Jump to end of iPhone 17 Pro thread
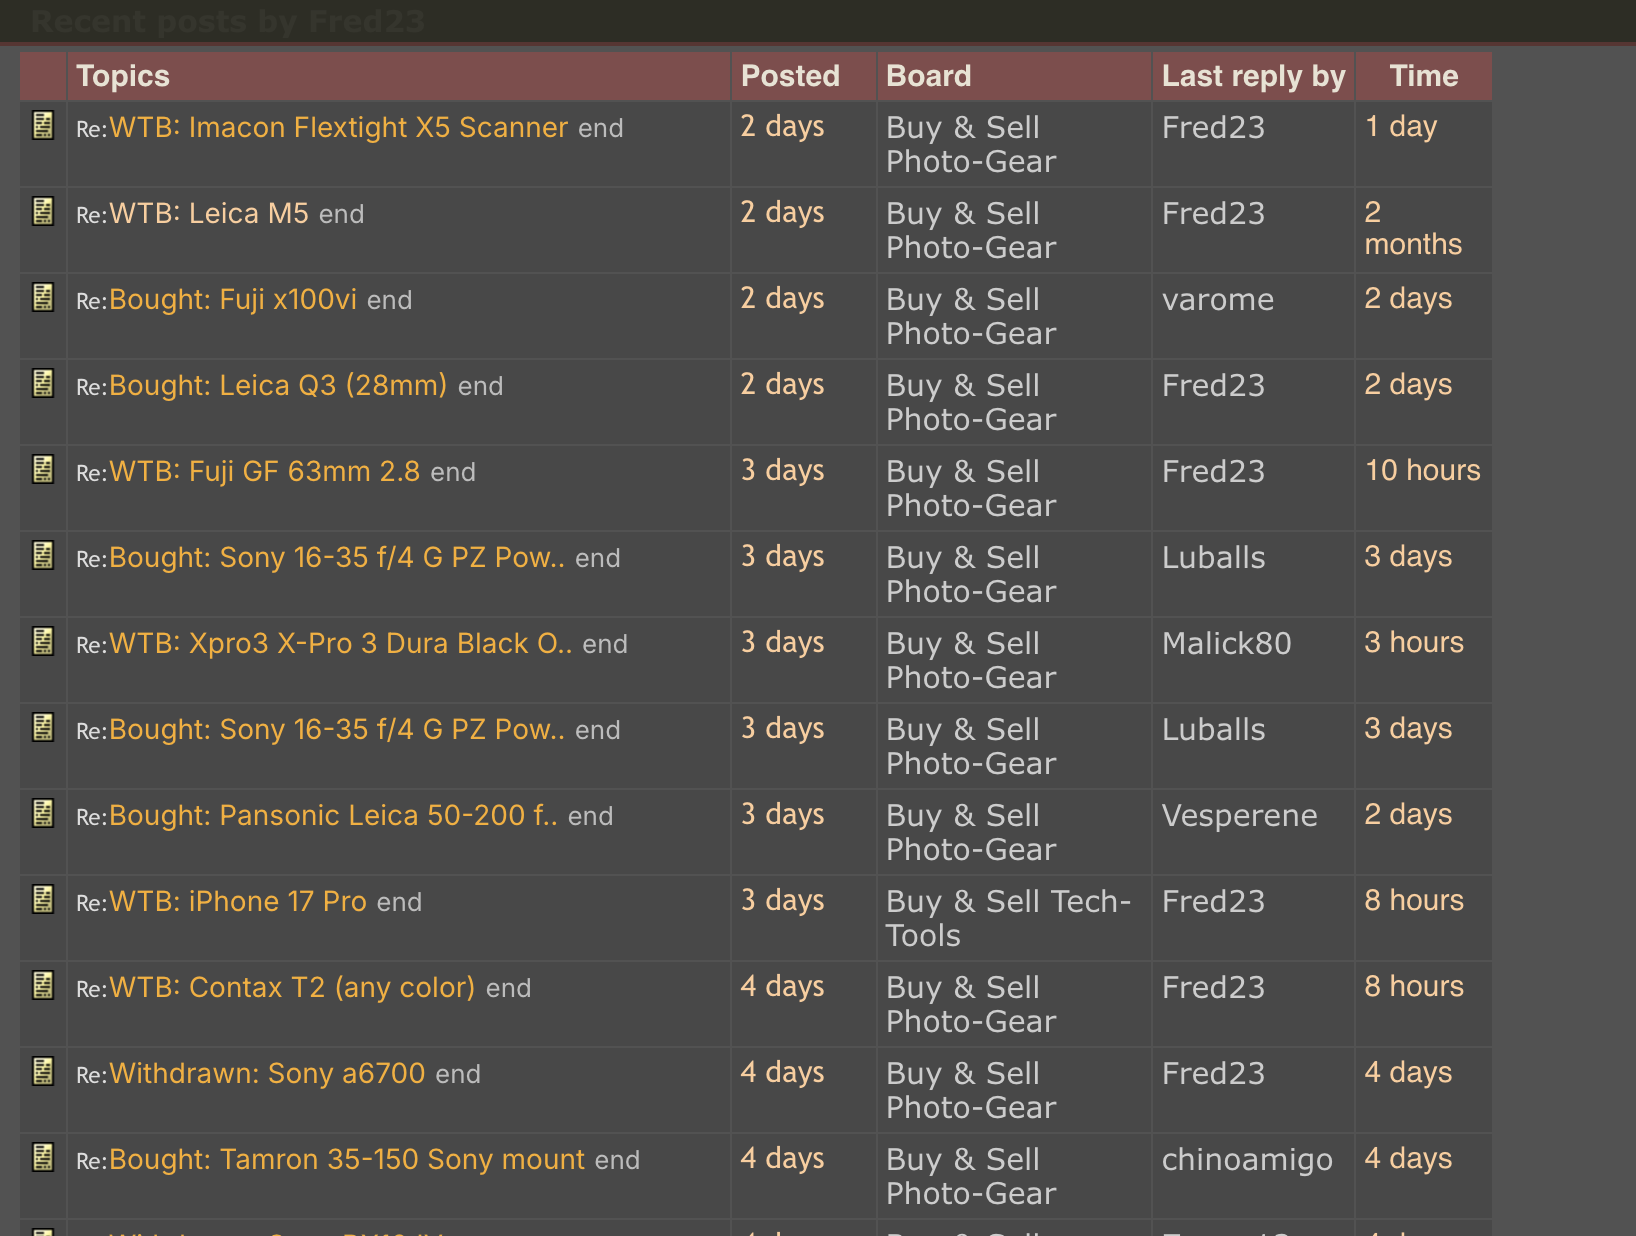Image resolution: width=1636 pixels, height=1236 pixels. coord(399,902)
